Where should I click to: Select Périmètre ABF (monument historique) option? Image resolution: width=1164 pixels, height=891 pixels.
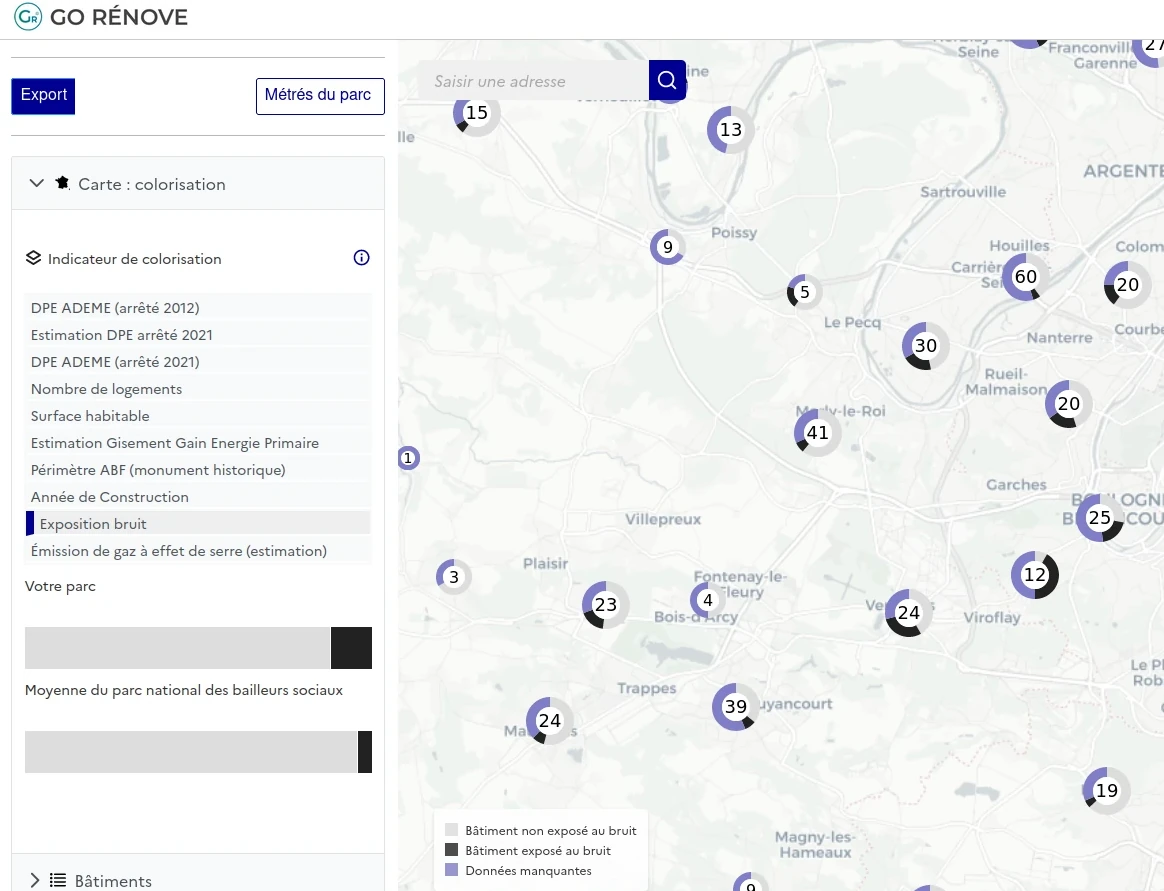[158, 470]
